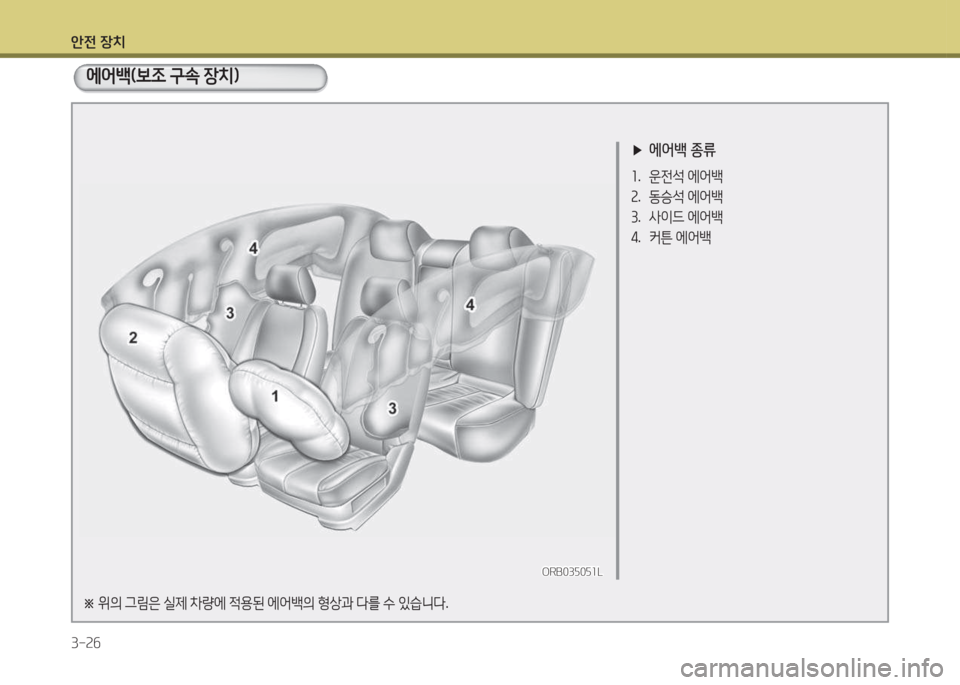The height and width of the screenshot is (685, 960).
Task: Click the footnote about '위의 그림은 실제 차량에'
Action: (266, 603)
